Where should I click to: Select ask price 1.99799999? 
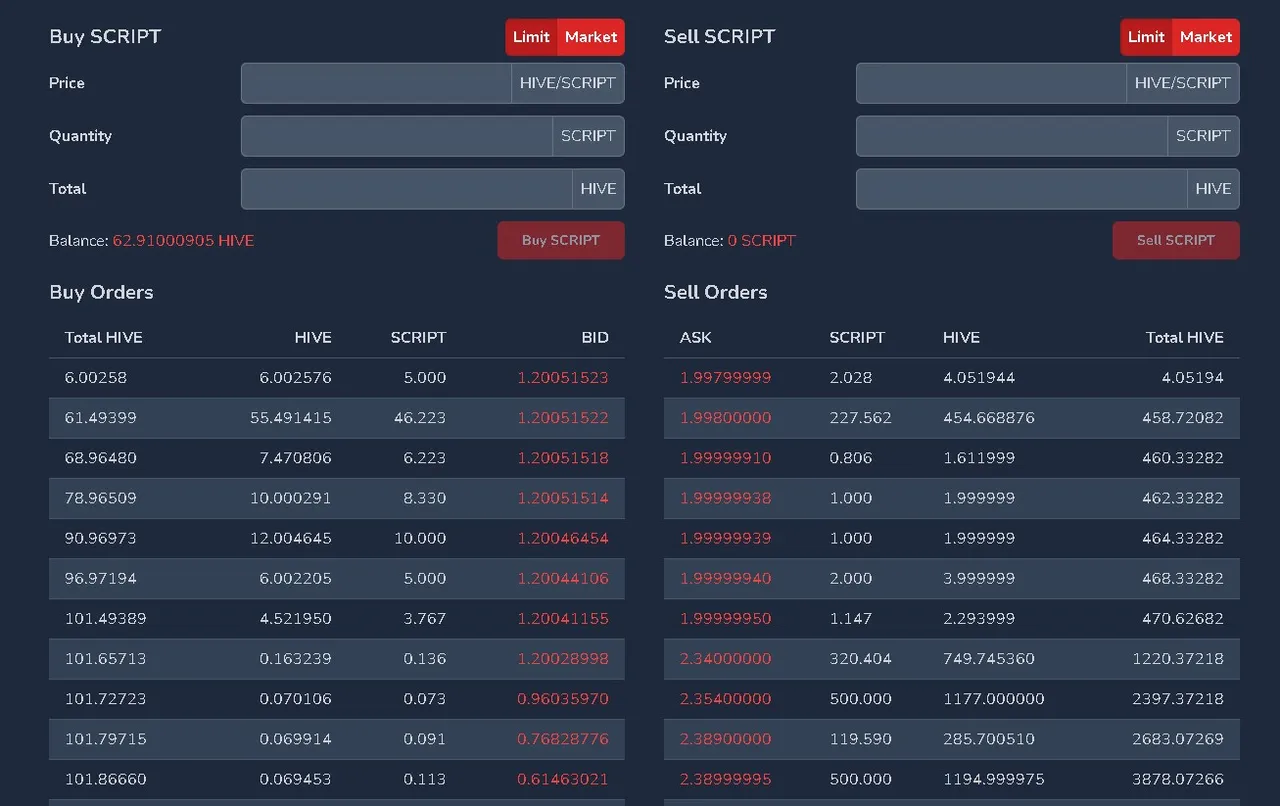click(x=726, y=378)
